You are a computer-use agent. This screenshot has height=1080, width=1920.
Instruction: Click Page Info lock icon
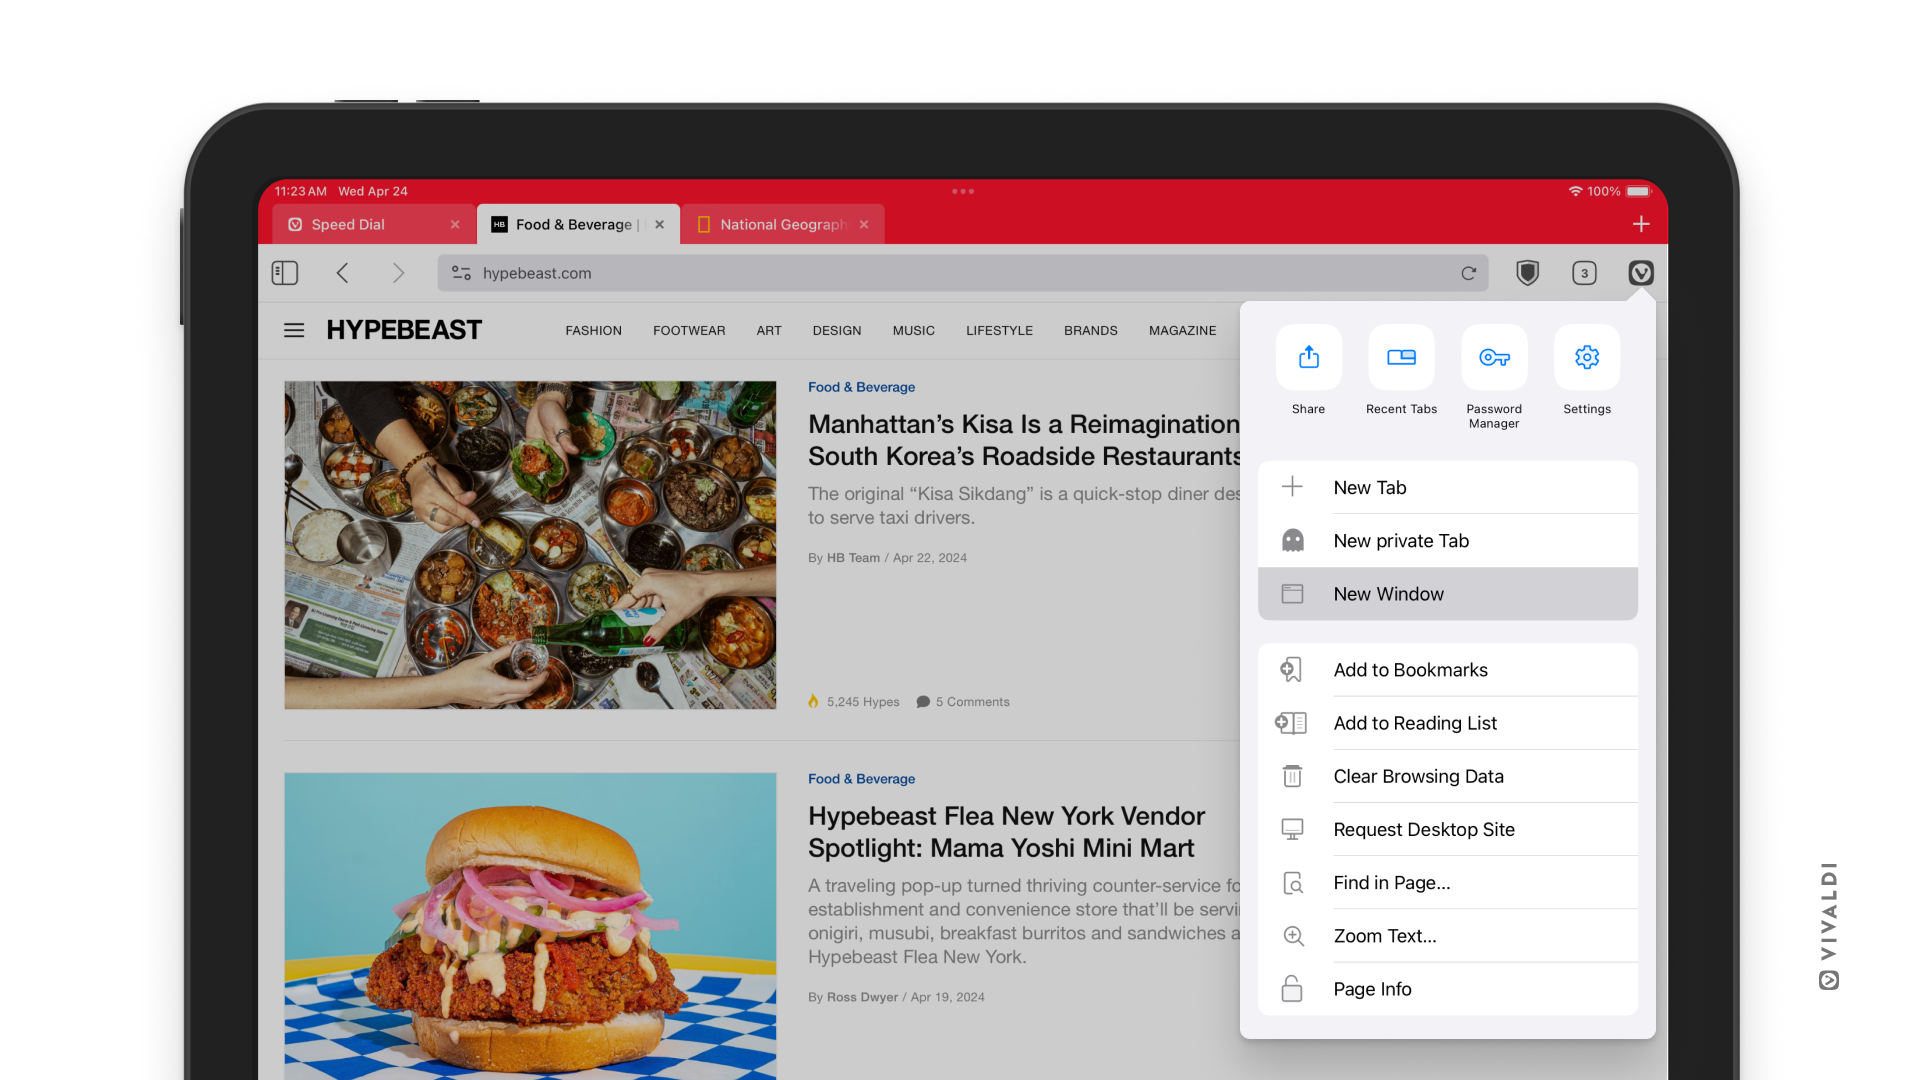pyautogui.click(x=1292, y=988)
